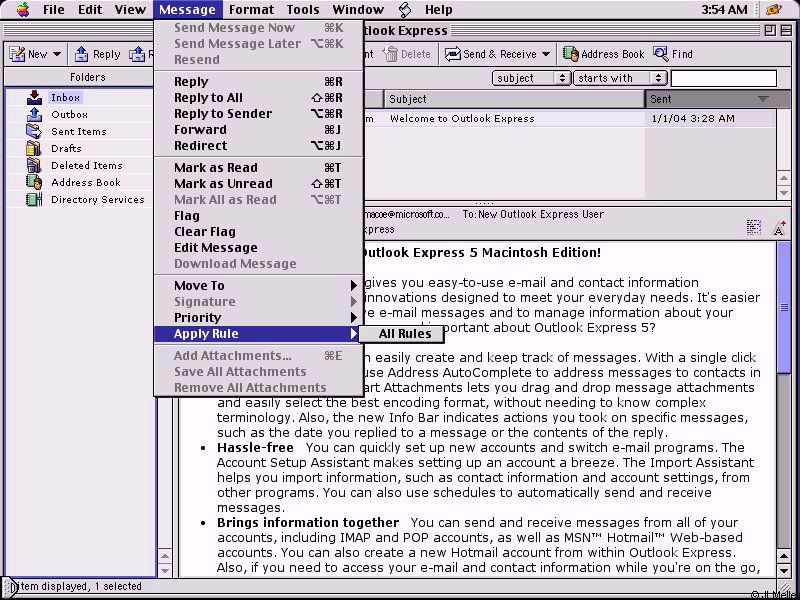Open the Format menu
The width and height of the screenshot is (800, 600).
[x=252, y=9]
